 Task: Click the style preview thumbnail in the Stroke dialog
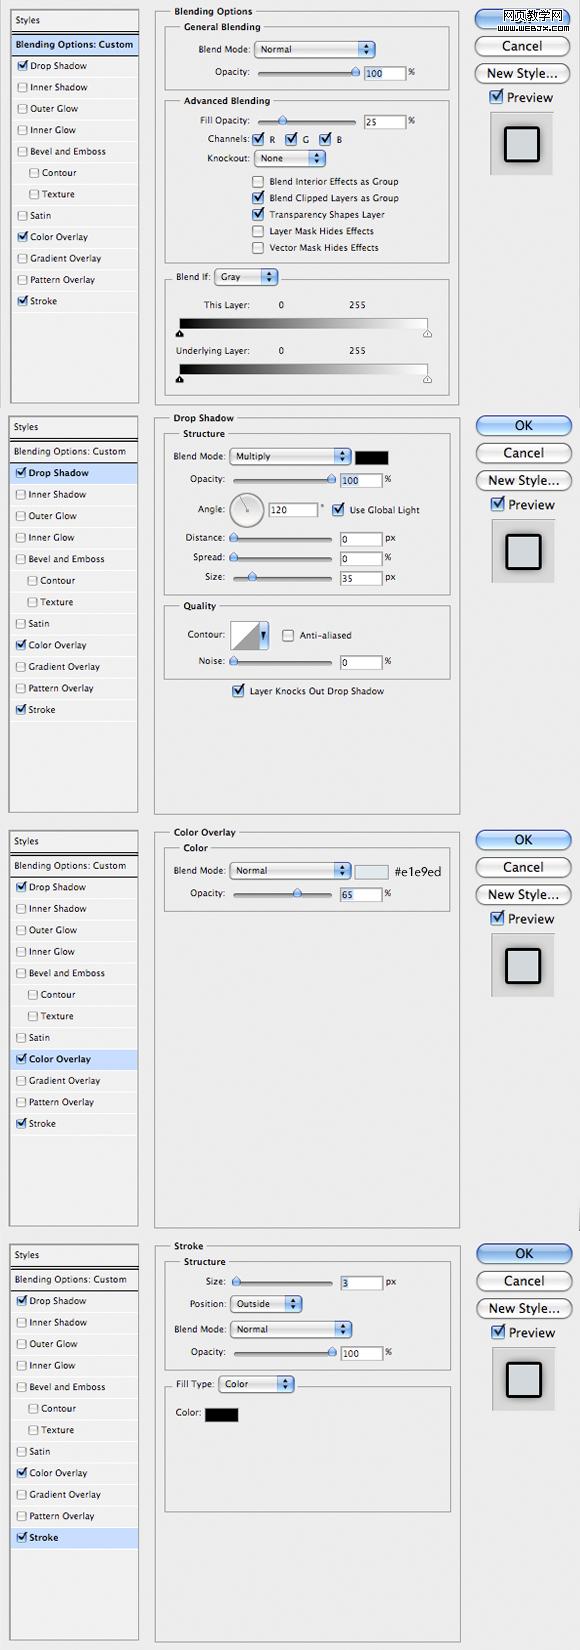pyautogui.click(x=523, y=1379)
